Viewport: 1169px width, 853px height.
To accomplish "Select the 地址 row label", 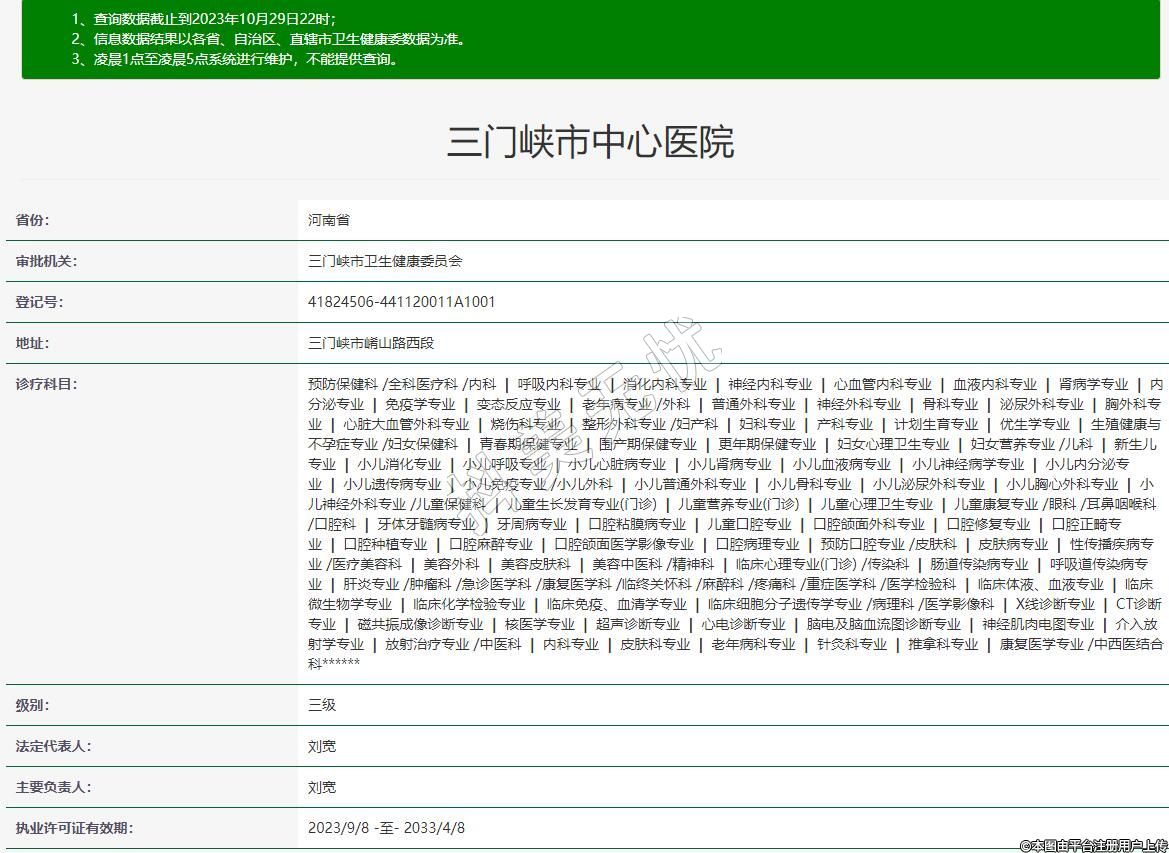I will (x=32, y=343).
